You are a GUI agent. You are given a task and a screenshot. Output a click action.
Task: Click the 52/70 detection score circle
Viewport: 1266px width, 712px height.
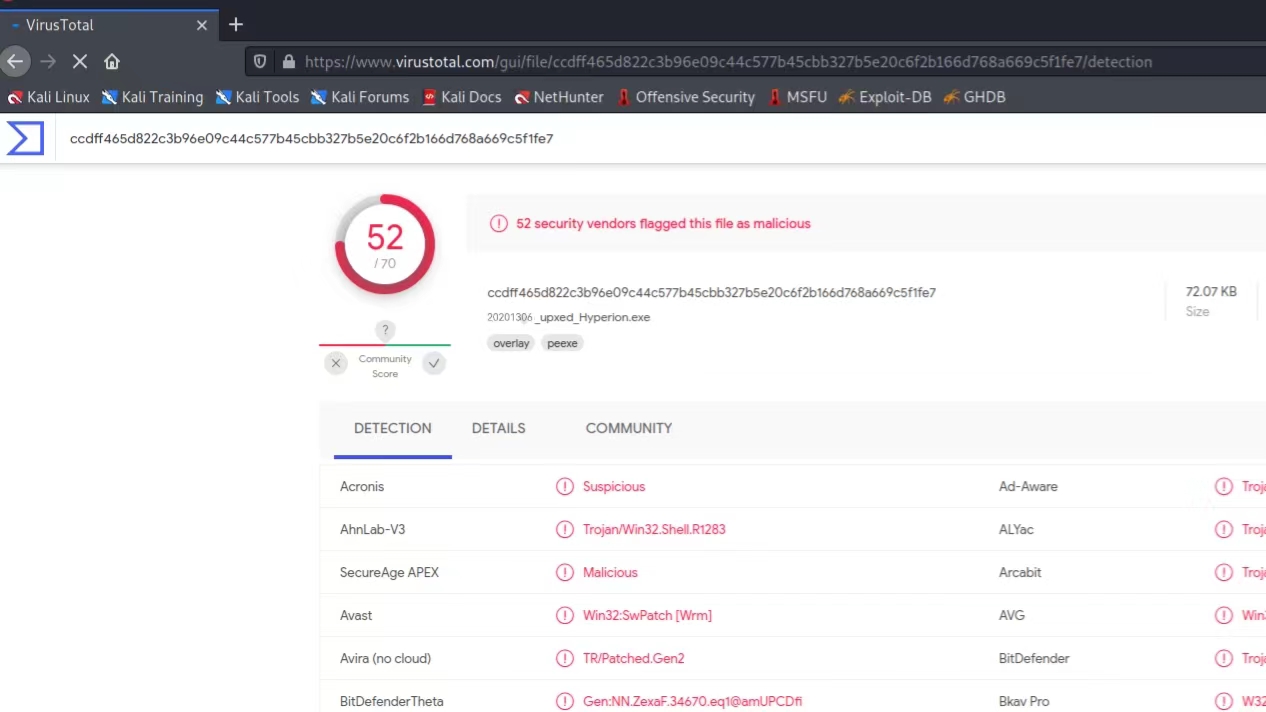385,244
